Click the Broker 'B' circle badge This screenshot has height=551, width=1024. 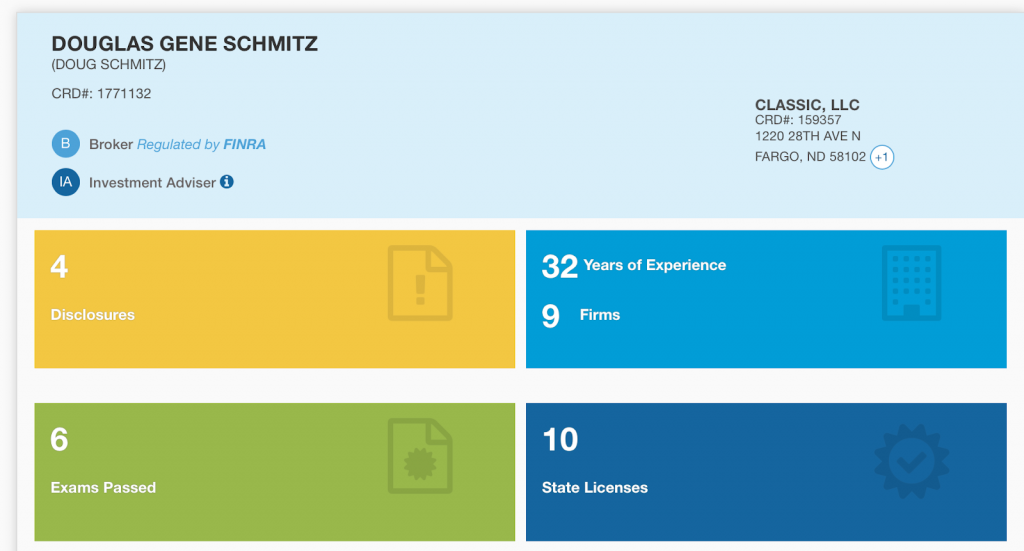click(65, 144)
